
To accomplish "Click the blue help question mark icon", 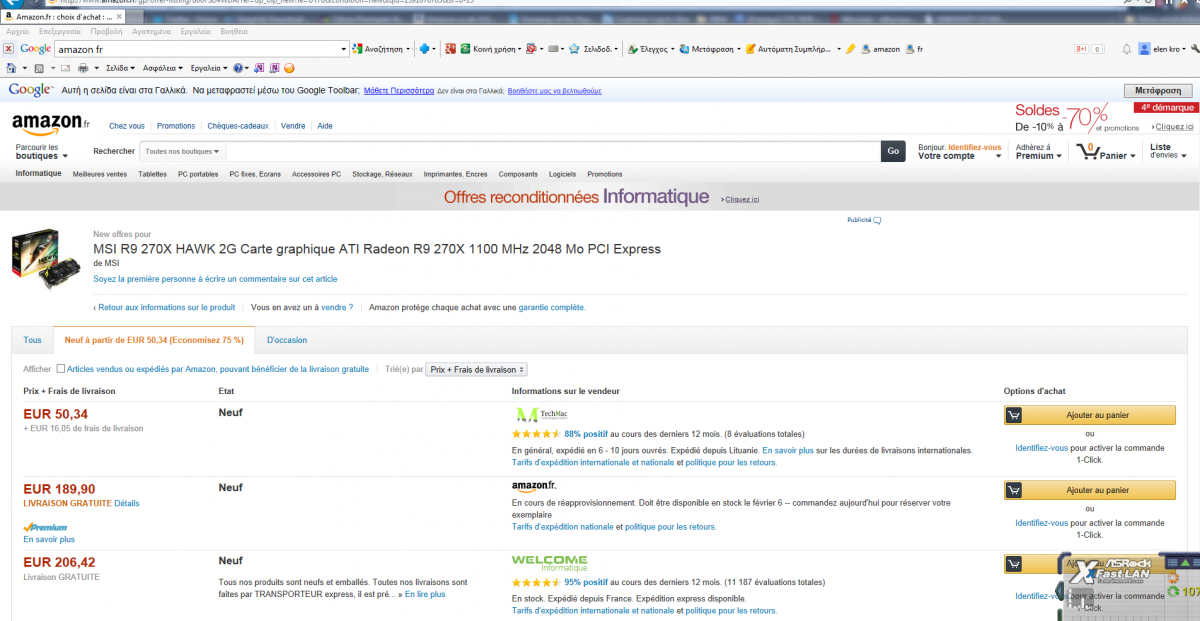I will 239,68.
